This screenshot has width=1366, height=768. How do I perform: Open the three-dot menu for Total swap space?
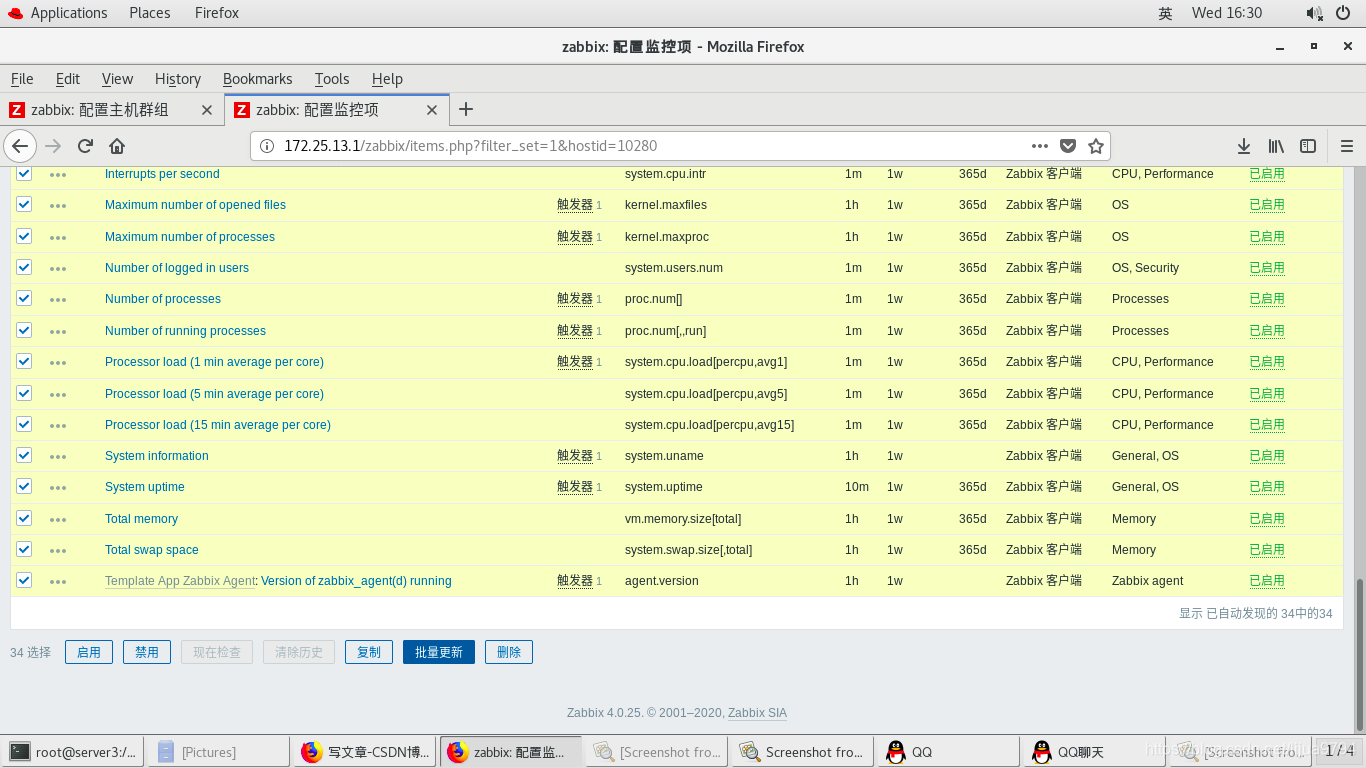[58, 550]
